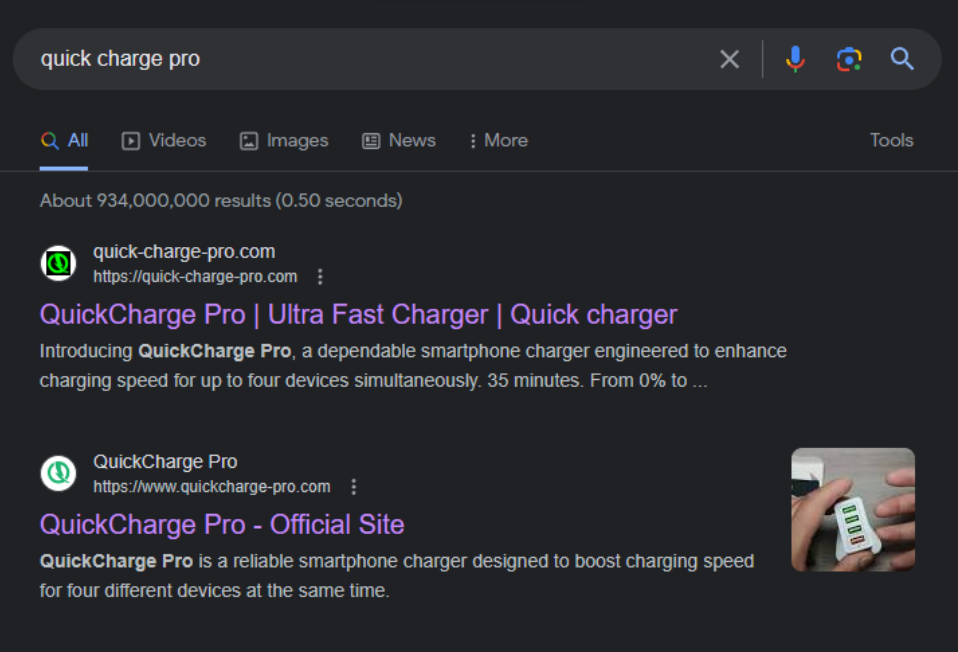This screenshot has height=652, width=958.
Task: Click inside the search input field
Action: (300, 59)
